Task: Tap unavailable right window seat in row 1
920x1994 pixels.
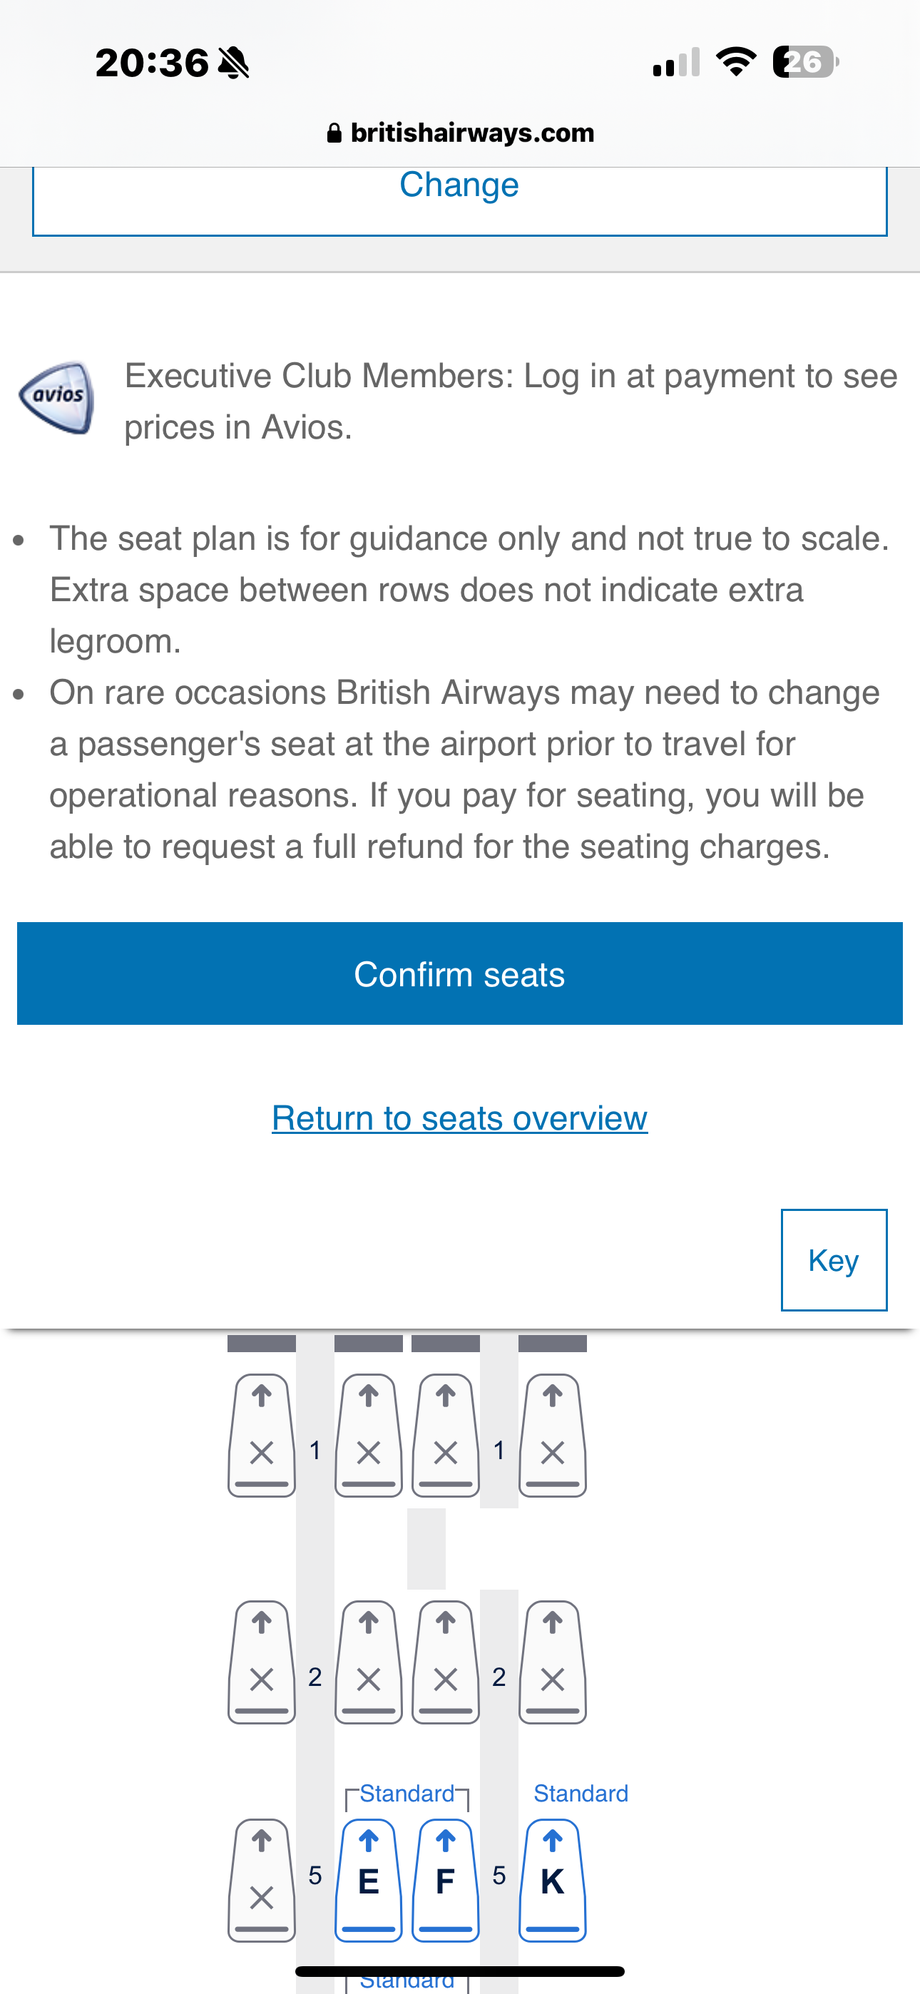Action: tap(552, 1434)
